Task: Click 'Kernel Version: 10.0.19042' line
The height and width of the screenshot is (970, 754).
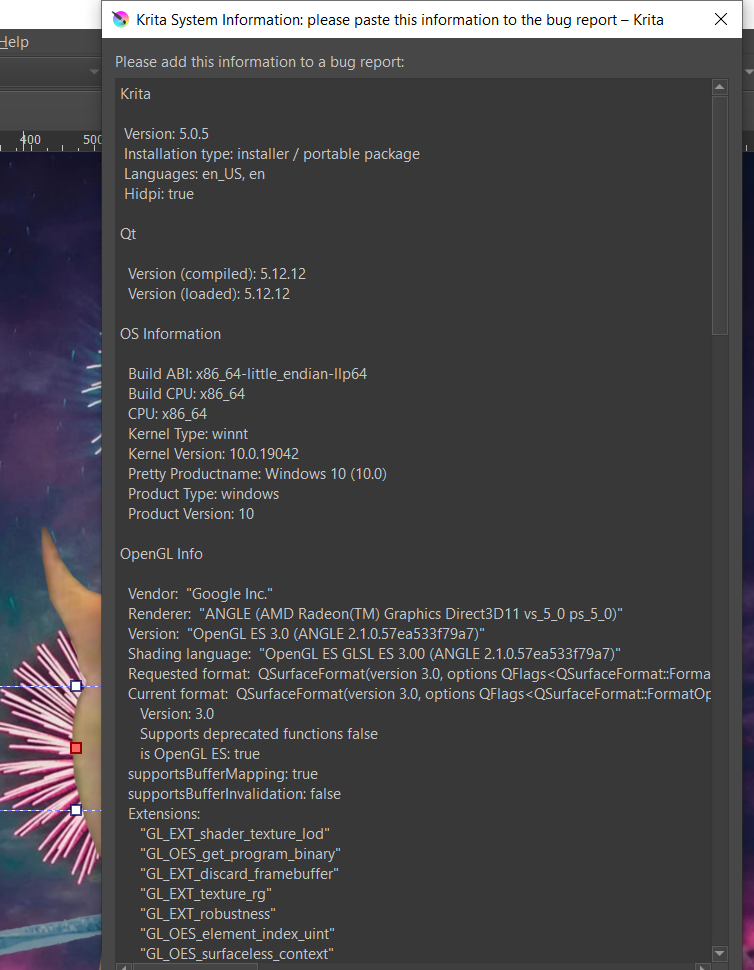Action: point(213,454)
